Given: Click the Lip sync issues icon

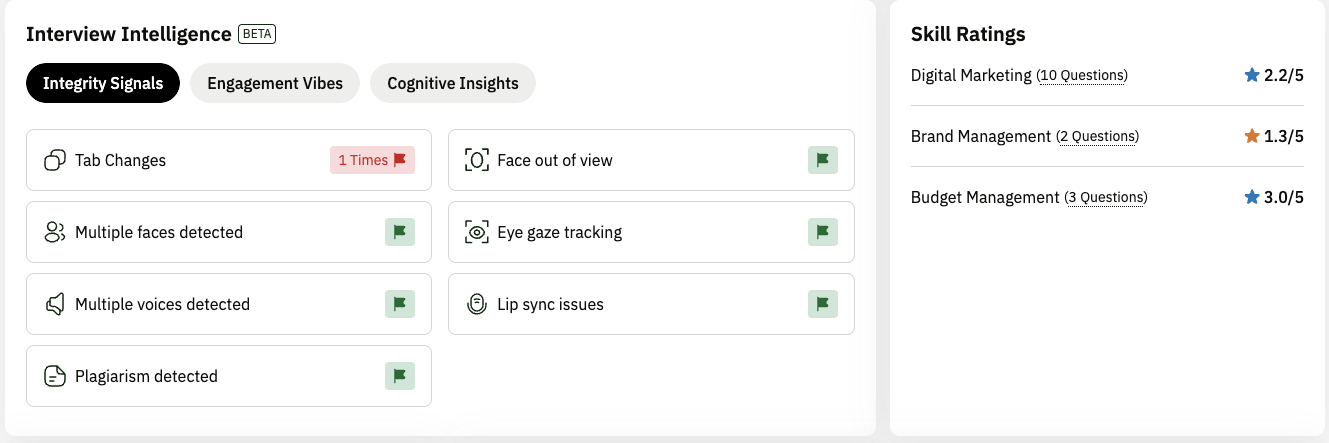Looking at the screenshot, I should point(478,304).
